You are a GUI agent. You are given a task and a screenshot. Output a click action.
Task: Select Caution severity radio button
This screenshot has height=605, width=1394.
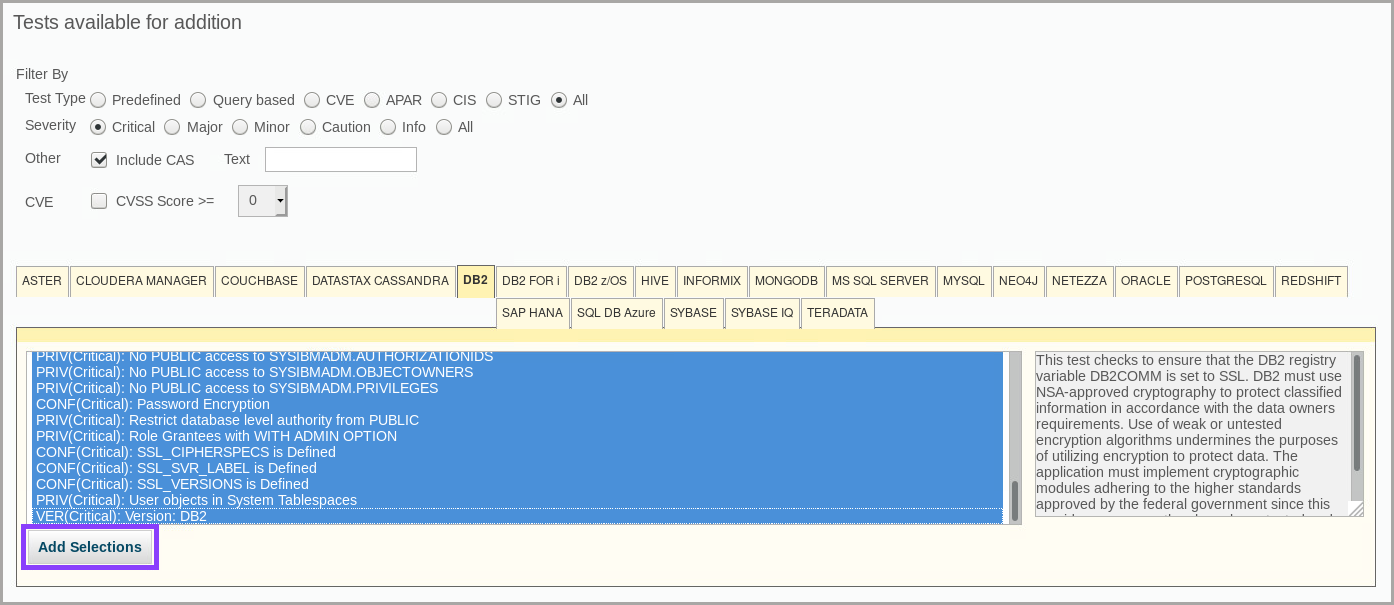click(308, 127)
